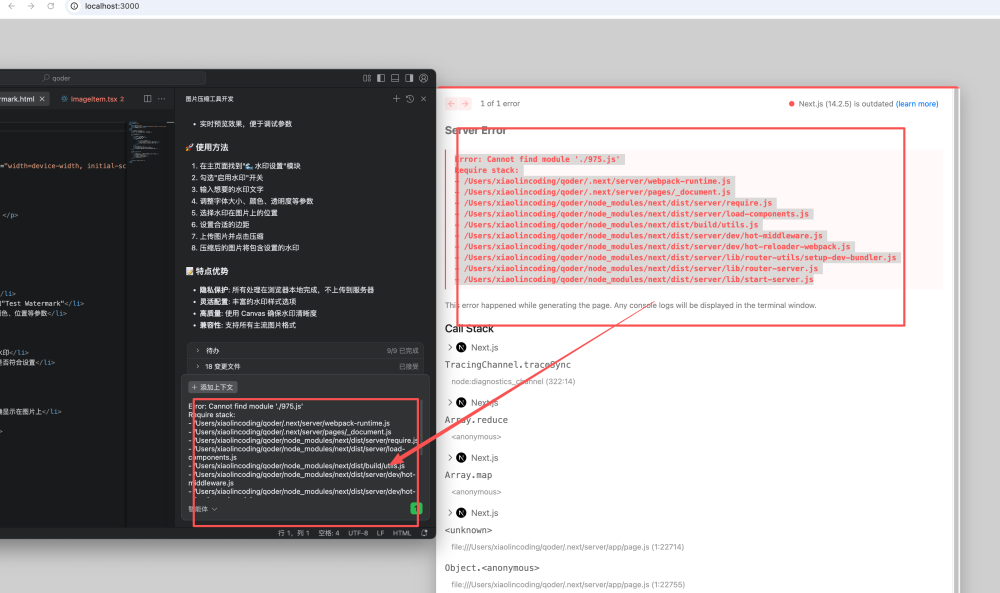
Task: Toggle the bottom panel in Qoder
Action: tap(395, 78)
